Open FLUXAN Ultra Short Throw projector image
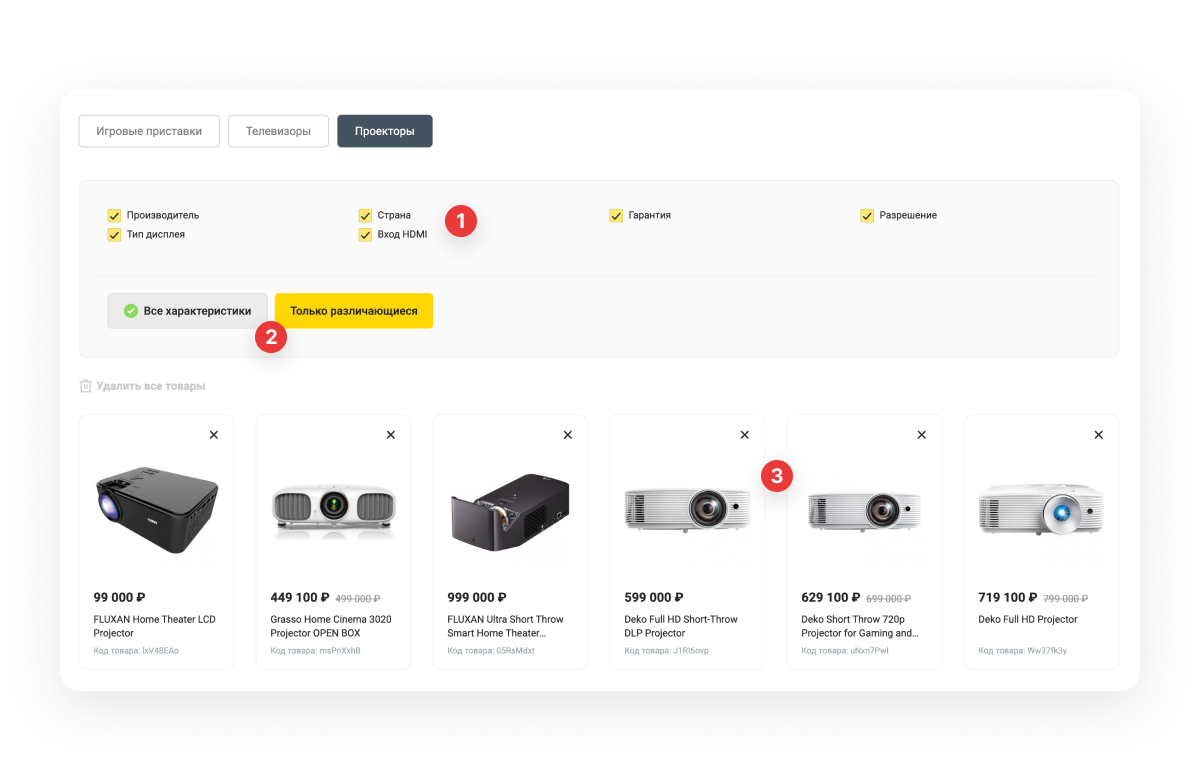 coord(510,510)
